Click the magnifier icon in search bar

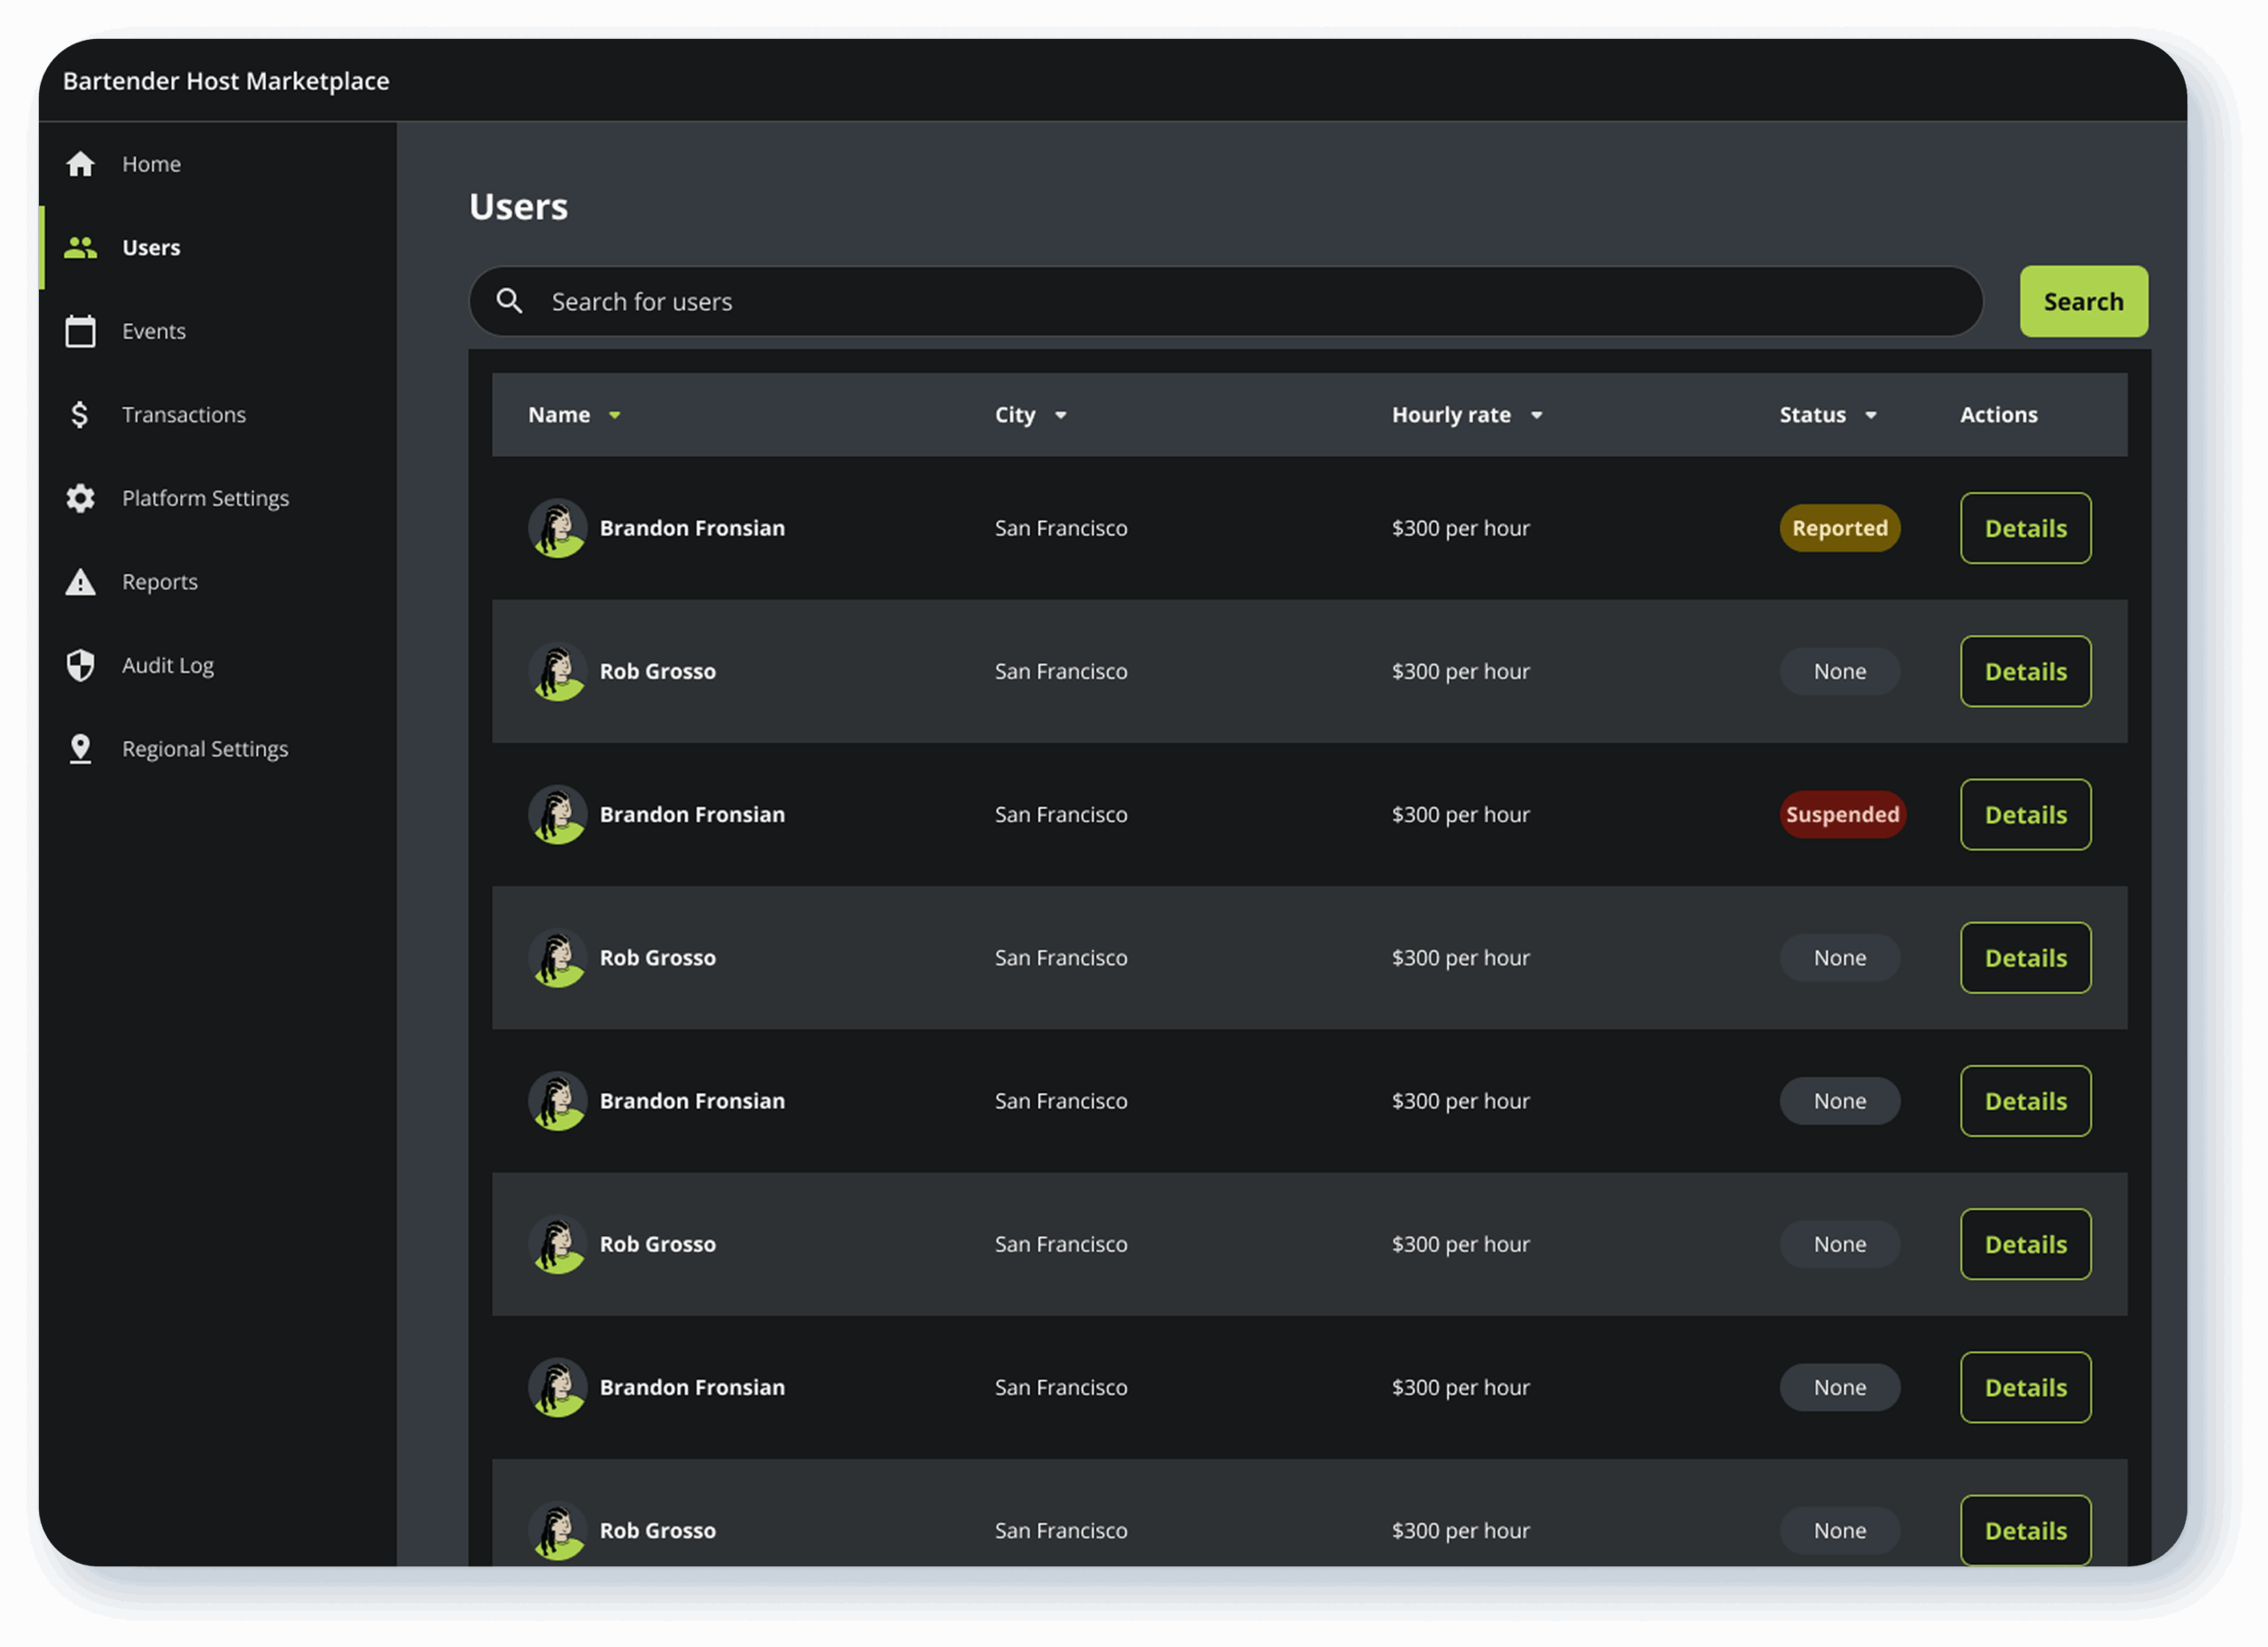(x=509, y=301)
